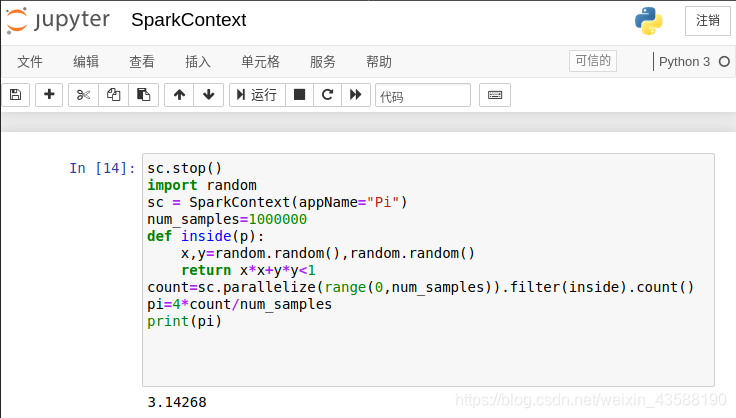Click inside code cell In [14] editor
Screen dimensions: 736x418
pyautogui.click(x=428, y=270)
